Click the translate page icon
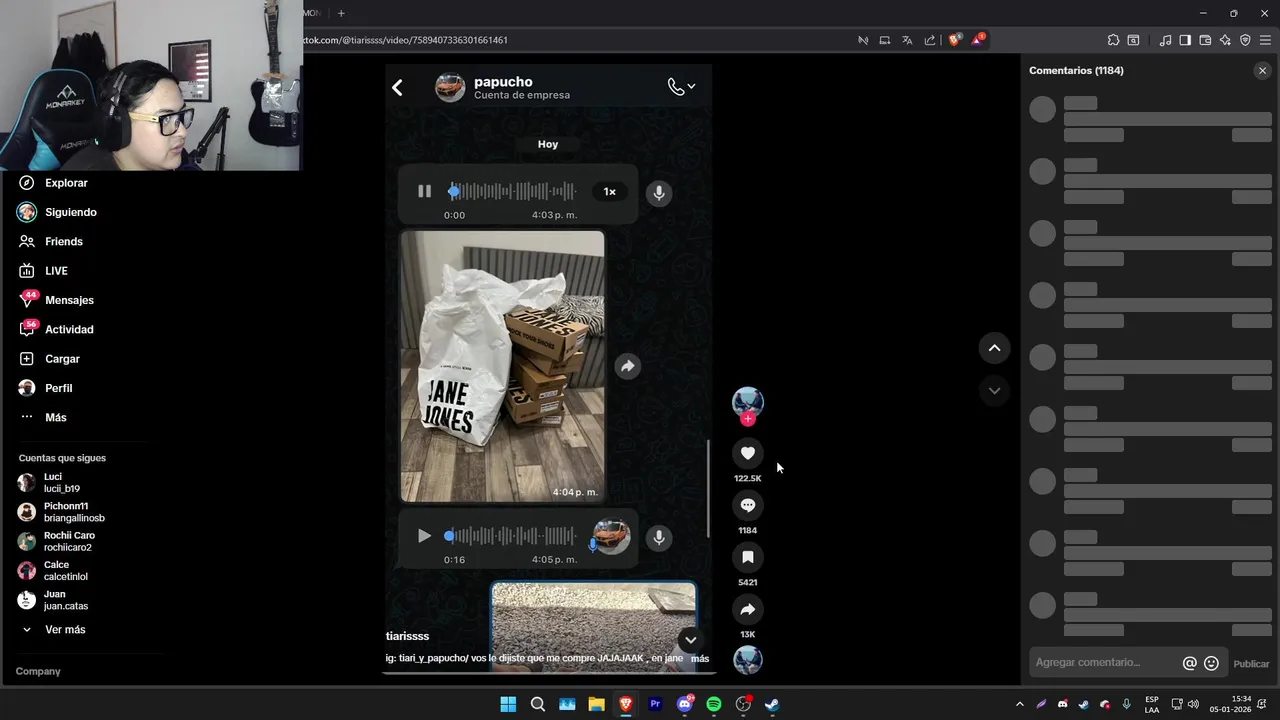This screenshot has width=1280, height=720. pyautogui.click(x=907, y=40)
